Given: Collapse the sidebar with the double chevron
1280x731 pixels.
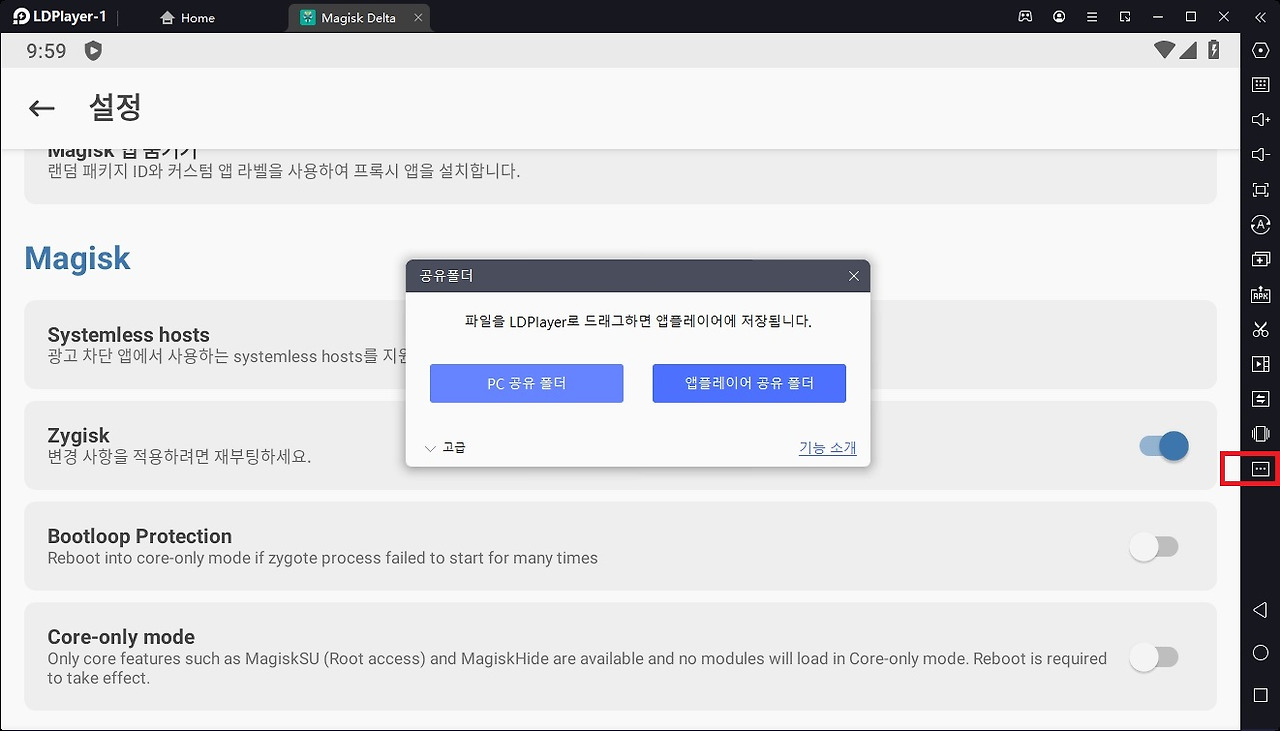Looking at the screenshot, I should click(1260, 16).
